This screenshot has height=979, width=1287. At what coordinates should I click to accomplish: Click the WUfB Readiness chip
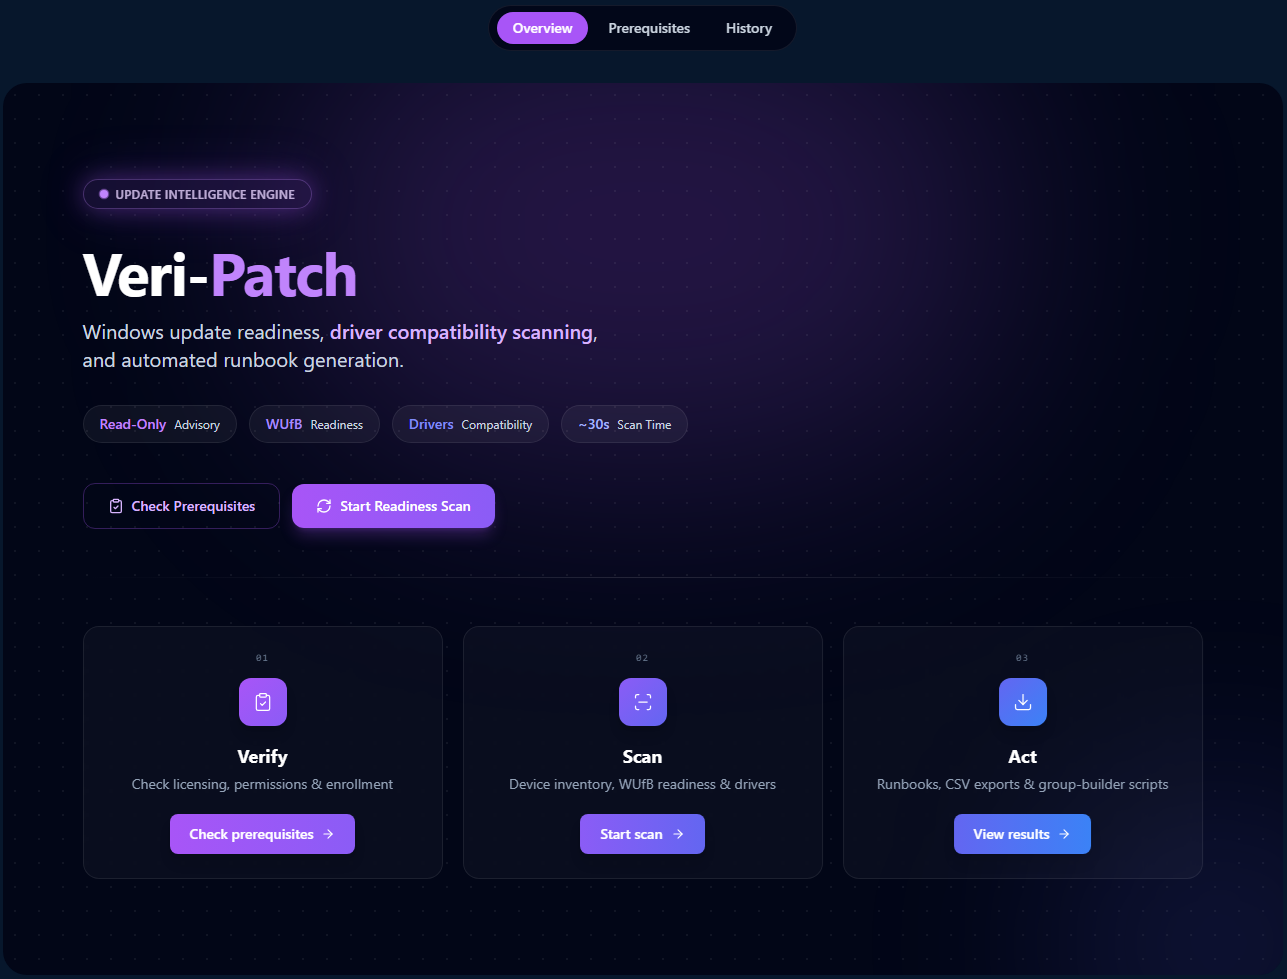(x=314, y=424)
